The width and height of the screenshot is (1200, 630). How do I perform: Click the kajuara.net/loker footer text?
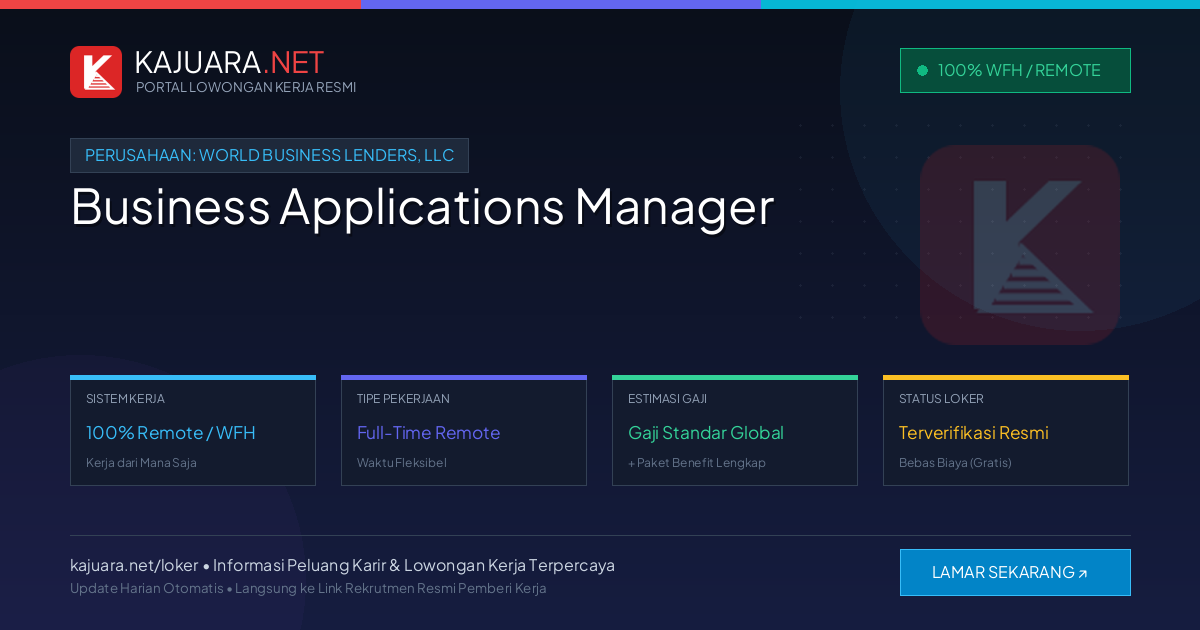(x=134, y=565)
